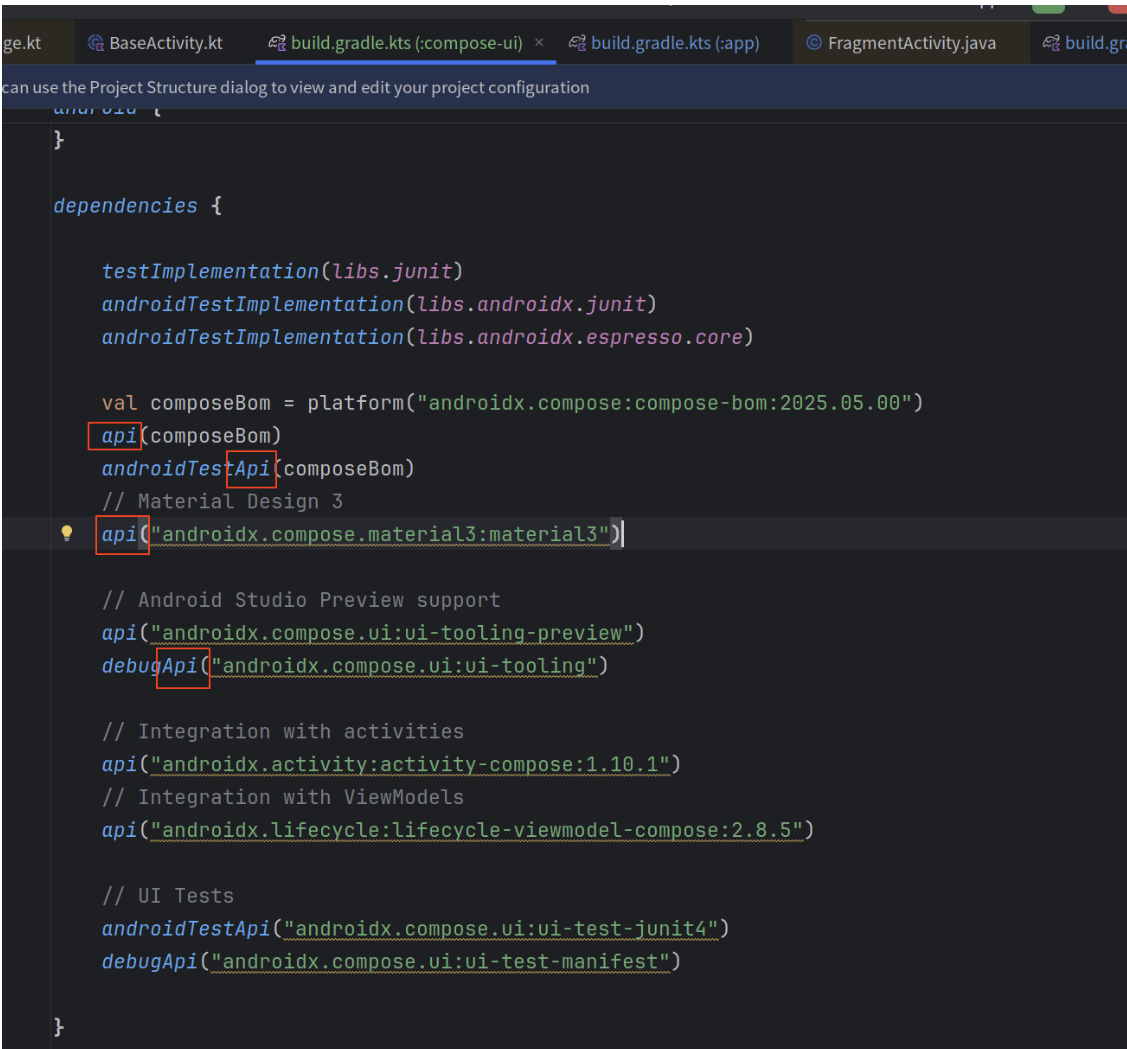Click the Gradle icon on the rightmost truncated tab

[1053, 42]
